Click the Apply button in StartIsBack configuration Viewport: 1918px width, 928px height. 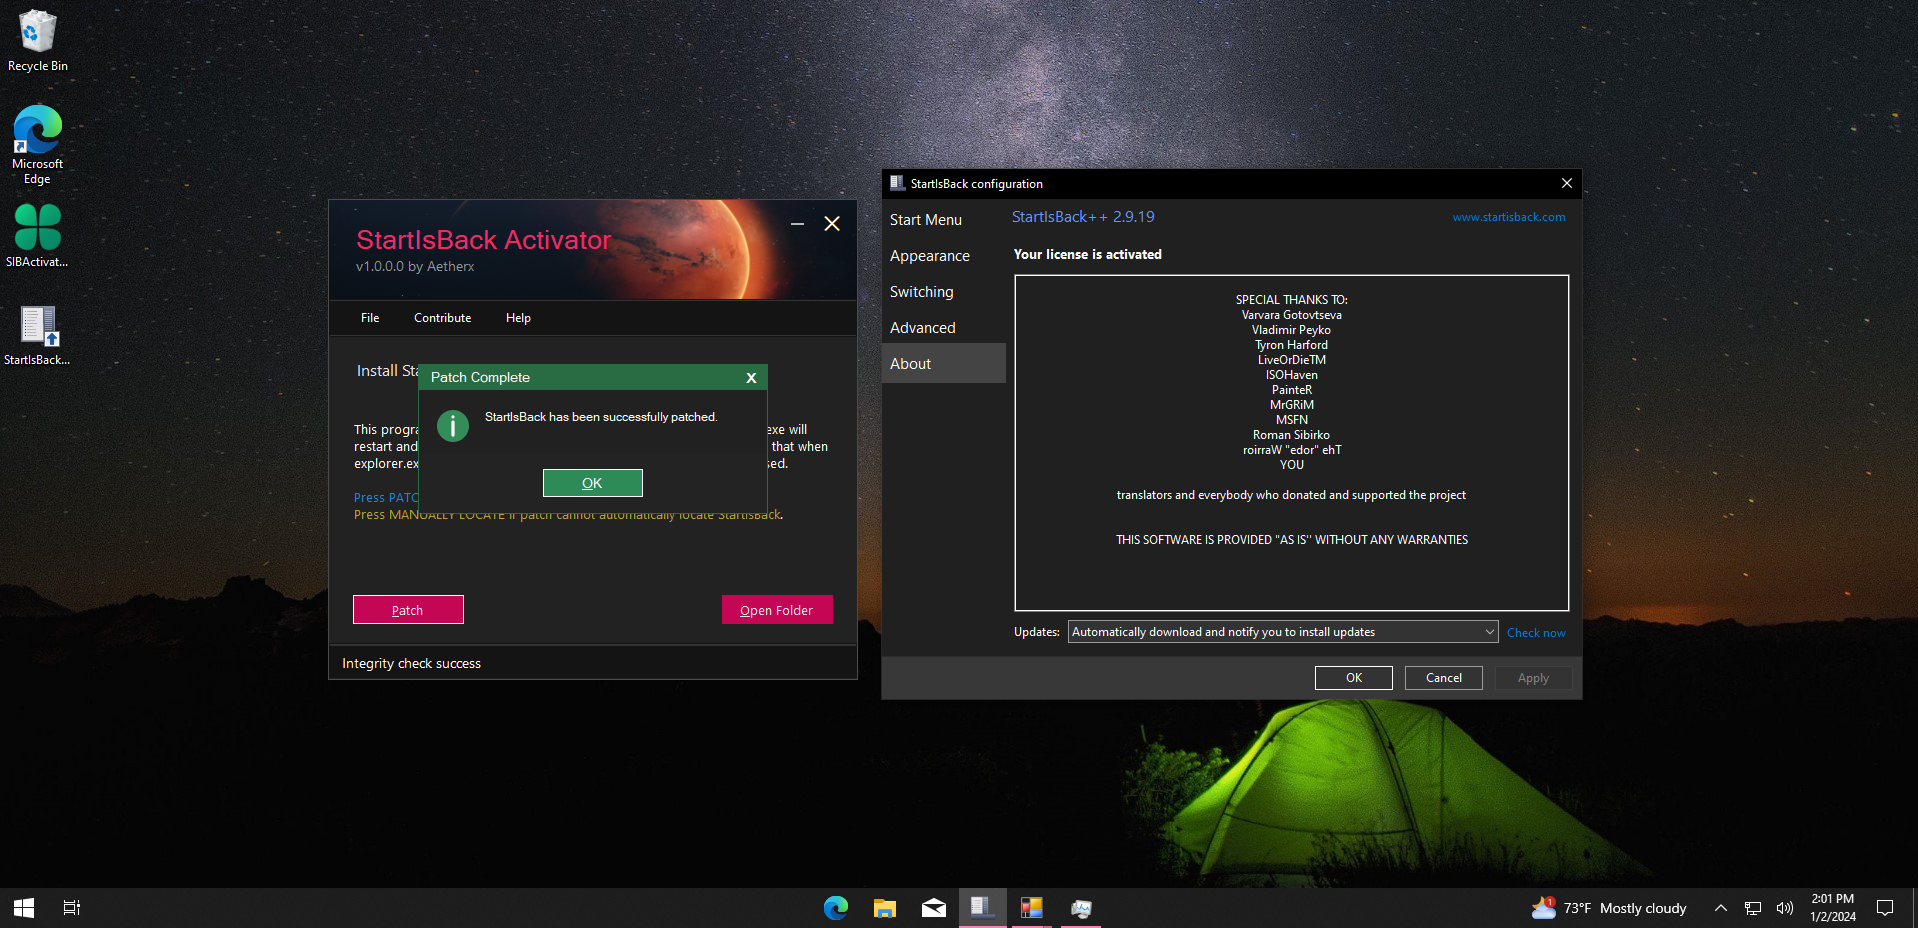[1533, 678]
